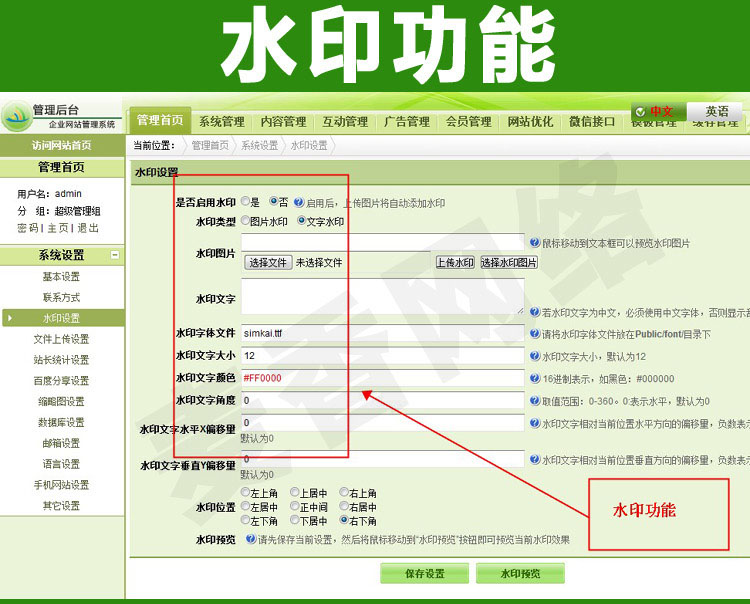The width and height of the screenshot is (750, 604).
Task: Open 缩略图设置 in sidebar
Action: (x=61, y=401)
